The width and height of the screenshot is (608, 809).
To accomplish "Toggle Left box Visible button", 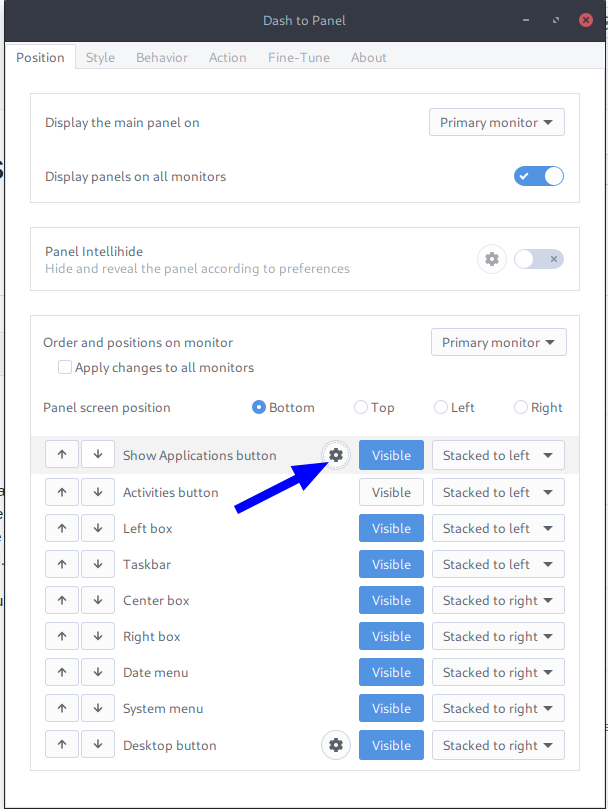I will (x=391, y=528).
